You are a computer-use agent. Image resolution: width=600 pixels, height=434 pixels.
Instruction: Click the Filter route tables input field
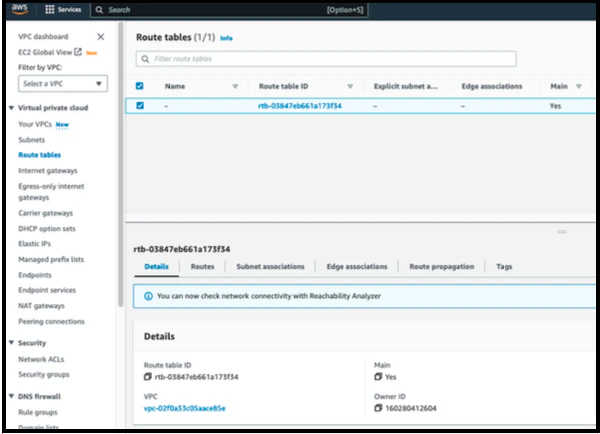tap(326, 59)
